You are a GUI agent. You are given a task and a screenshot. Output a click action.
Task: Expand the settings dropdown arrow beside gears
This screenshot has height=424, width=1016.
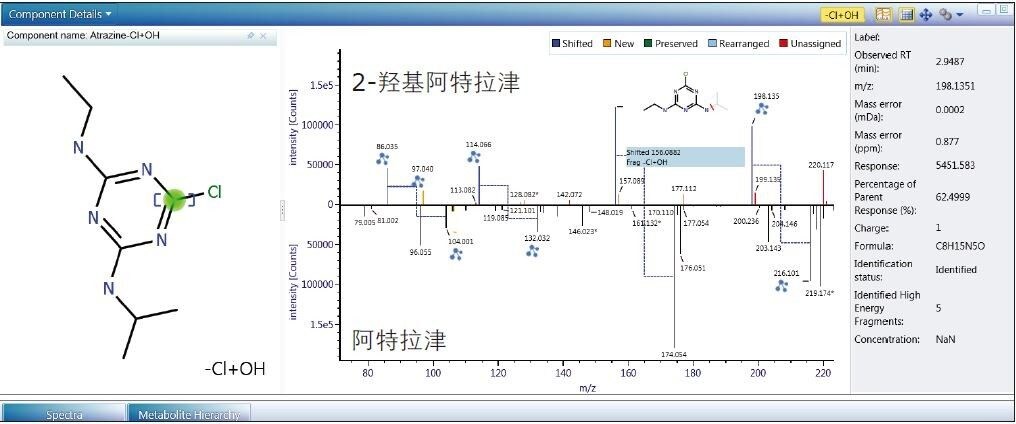[960, 15]
